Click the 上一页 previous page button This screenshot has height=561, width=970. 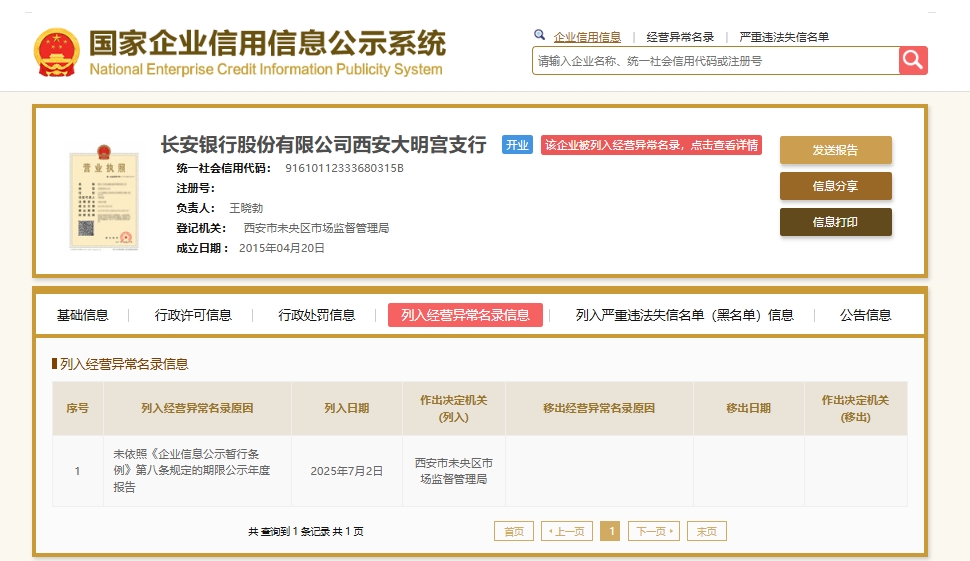click(567, 531)
